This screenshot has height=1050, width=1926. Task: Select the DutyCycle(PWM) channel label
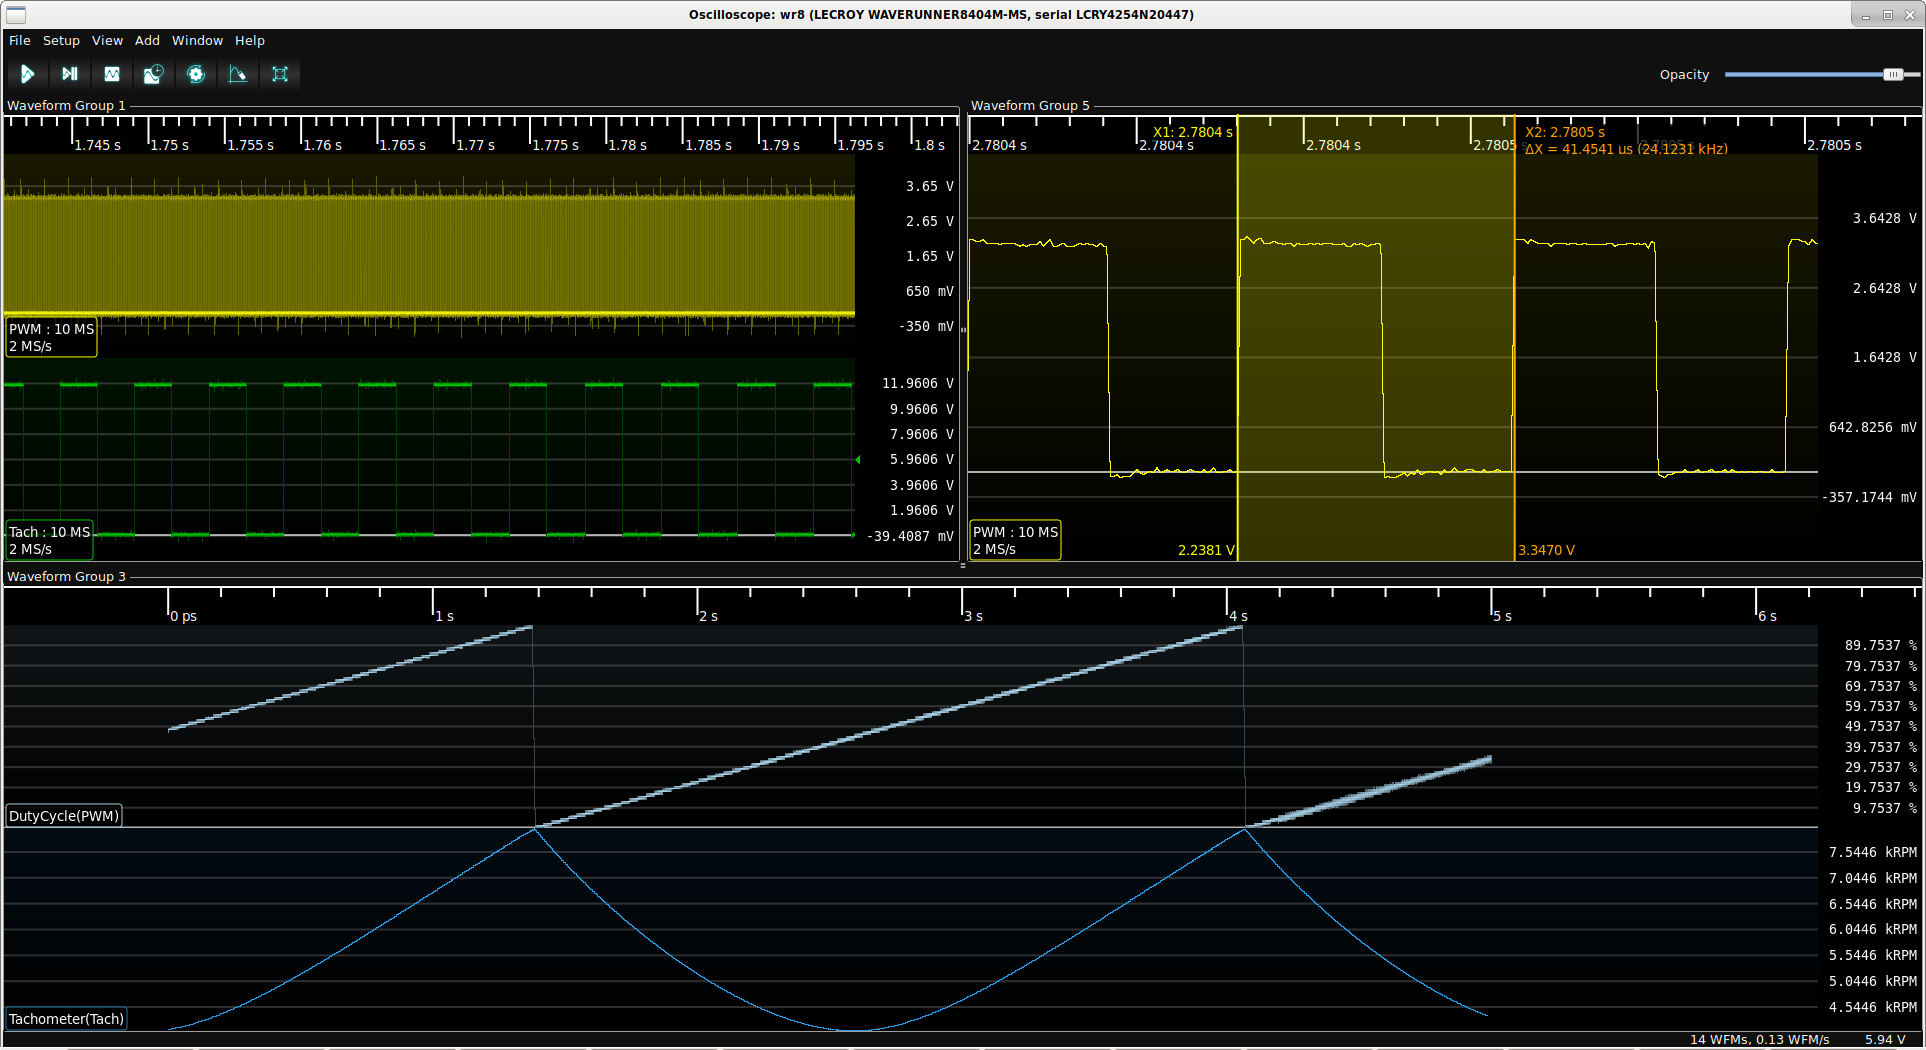coord(64,816)
